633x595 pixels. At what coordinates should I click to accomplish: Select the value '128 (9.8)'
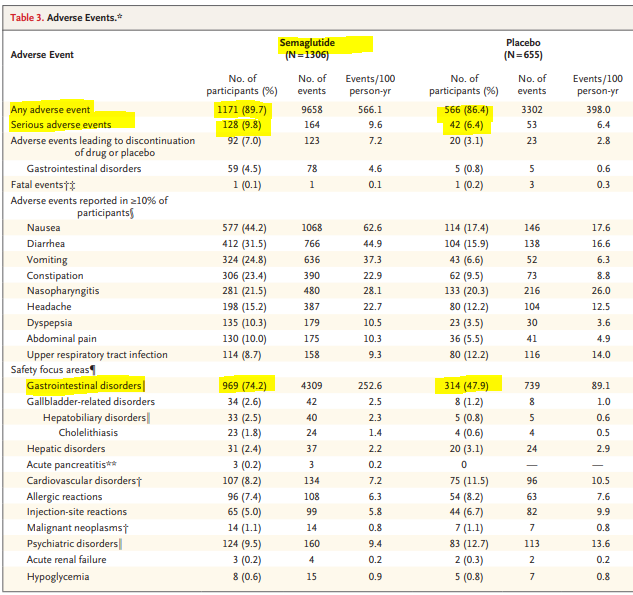click(242, 125)
